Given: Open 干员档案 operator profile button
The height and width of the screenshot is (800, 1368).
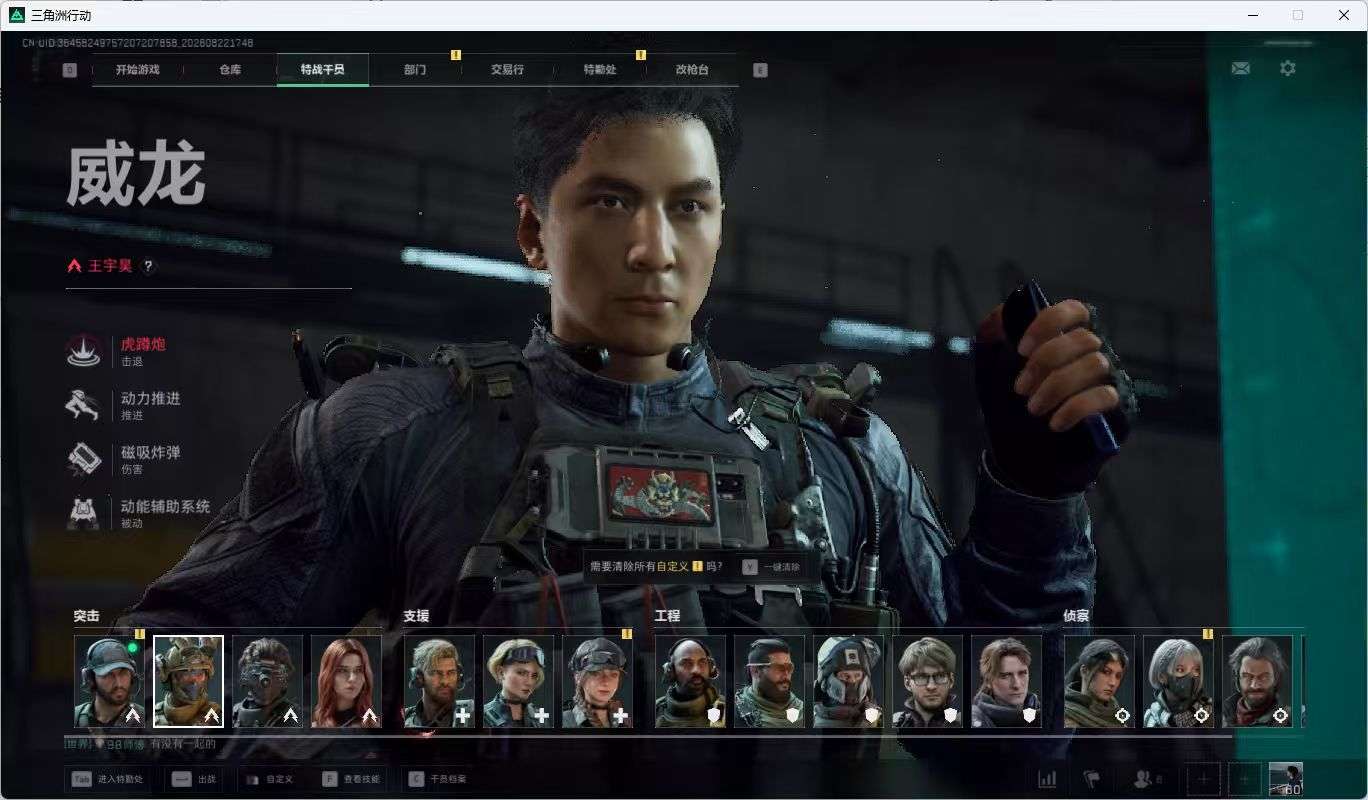Looking at the screenshot, I should 437,779.
